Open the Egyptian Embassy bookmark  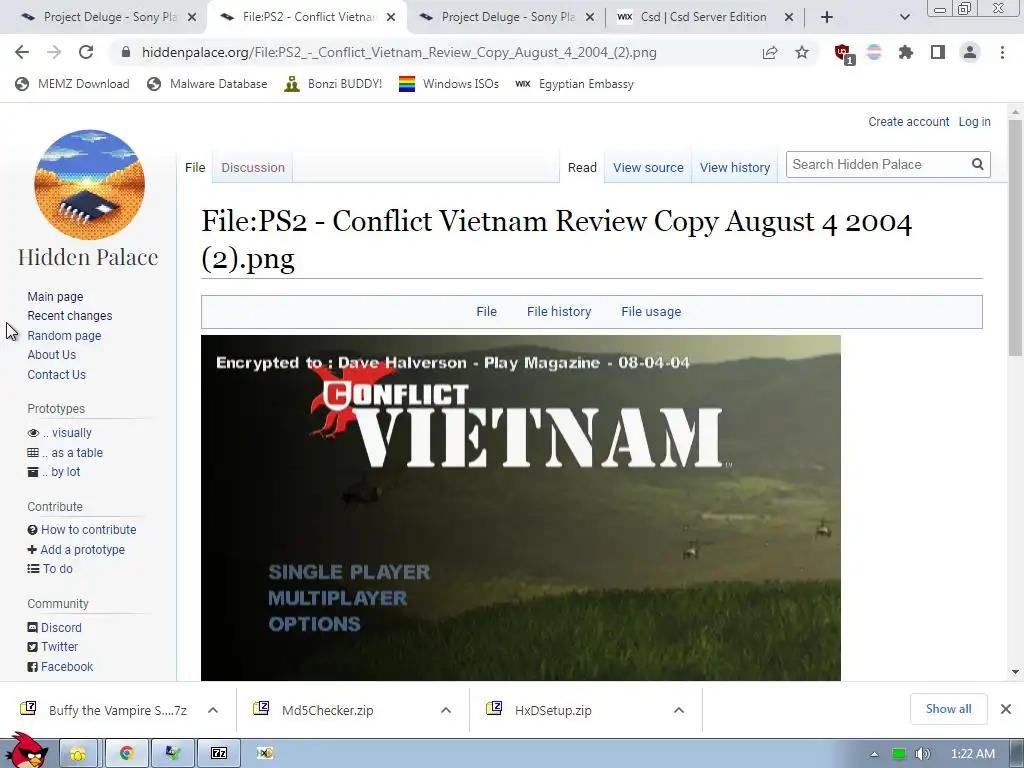[574, 84]
